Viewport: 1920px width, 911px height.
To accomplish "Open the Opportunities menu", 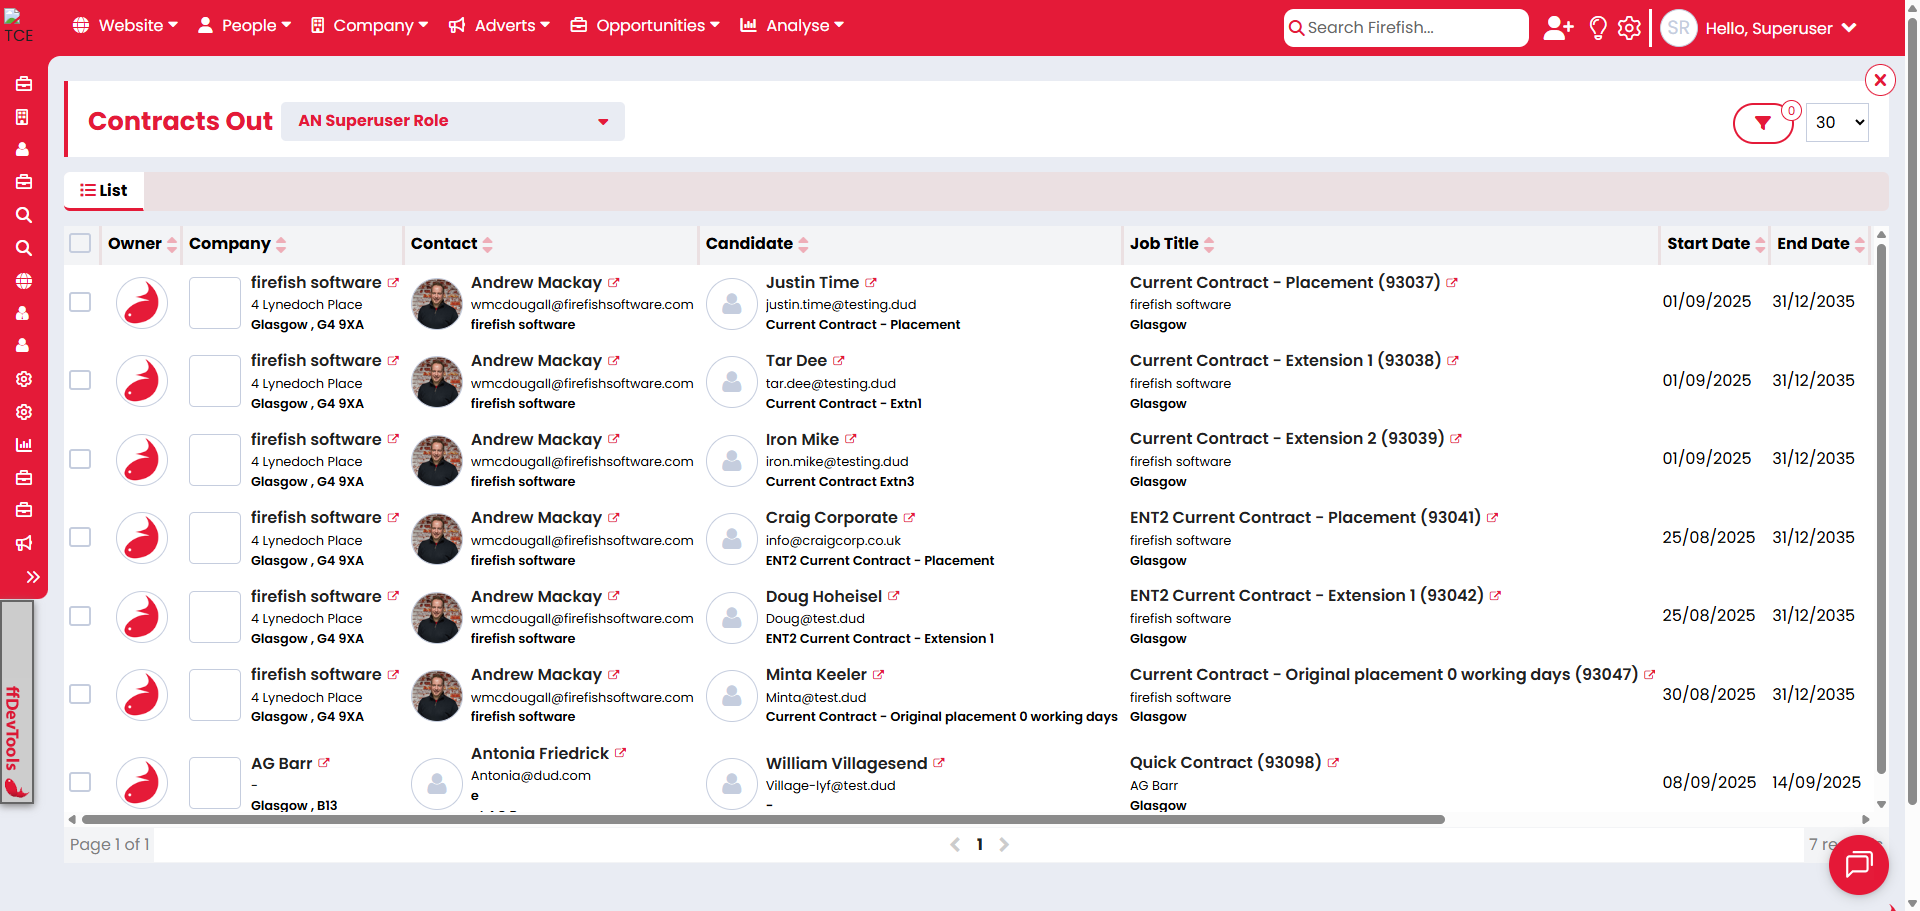I will 645,25.
